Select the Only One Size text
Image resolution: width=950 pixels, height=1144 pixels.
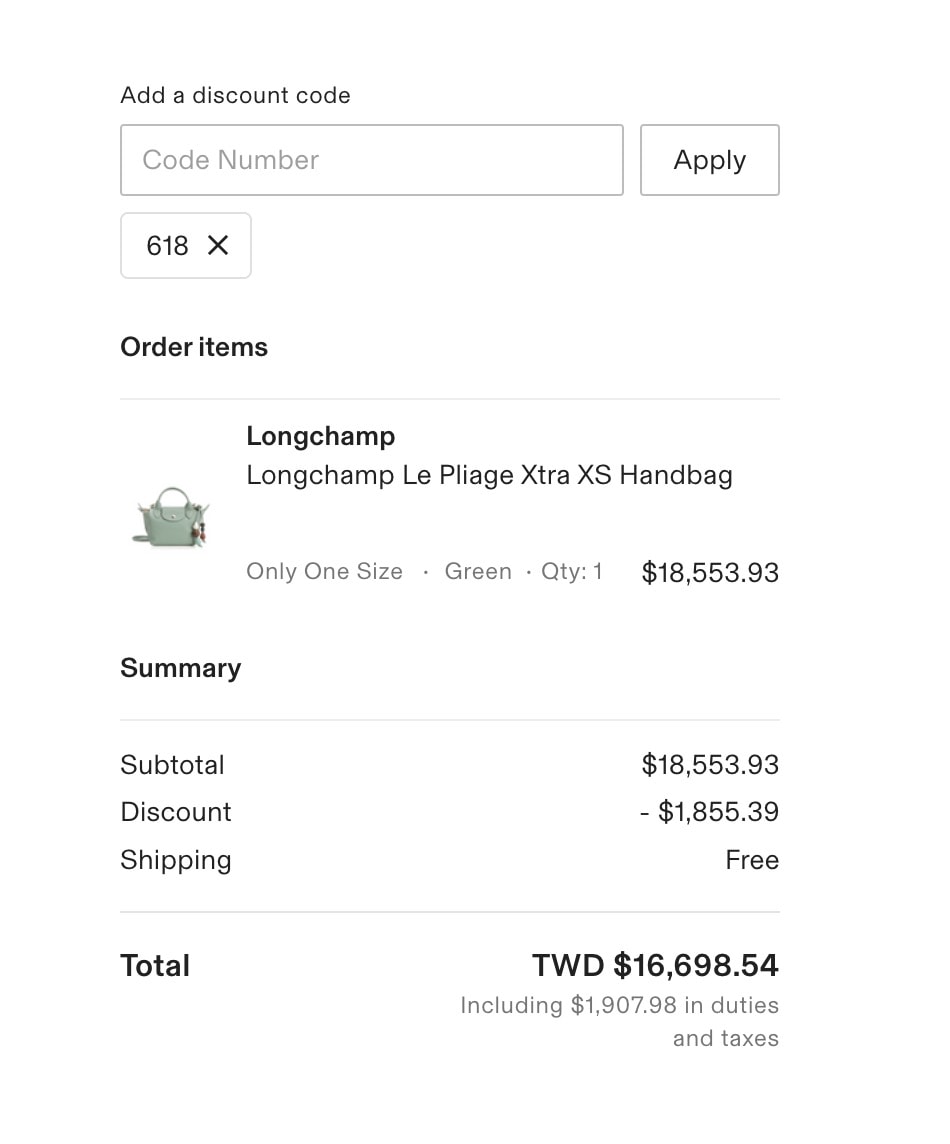(324, 571)
